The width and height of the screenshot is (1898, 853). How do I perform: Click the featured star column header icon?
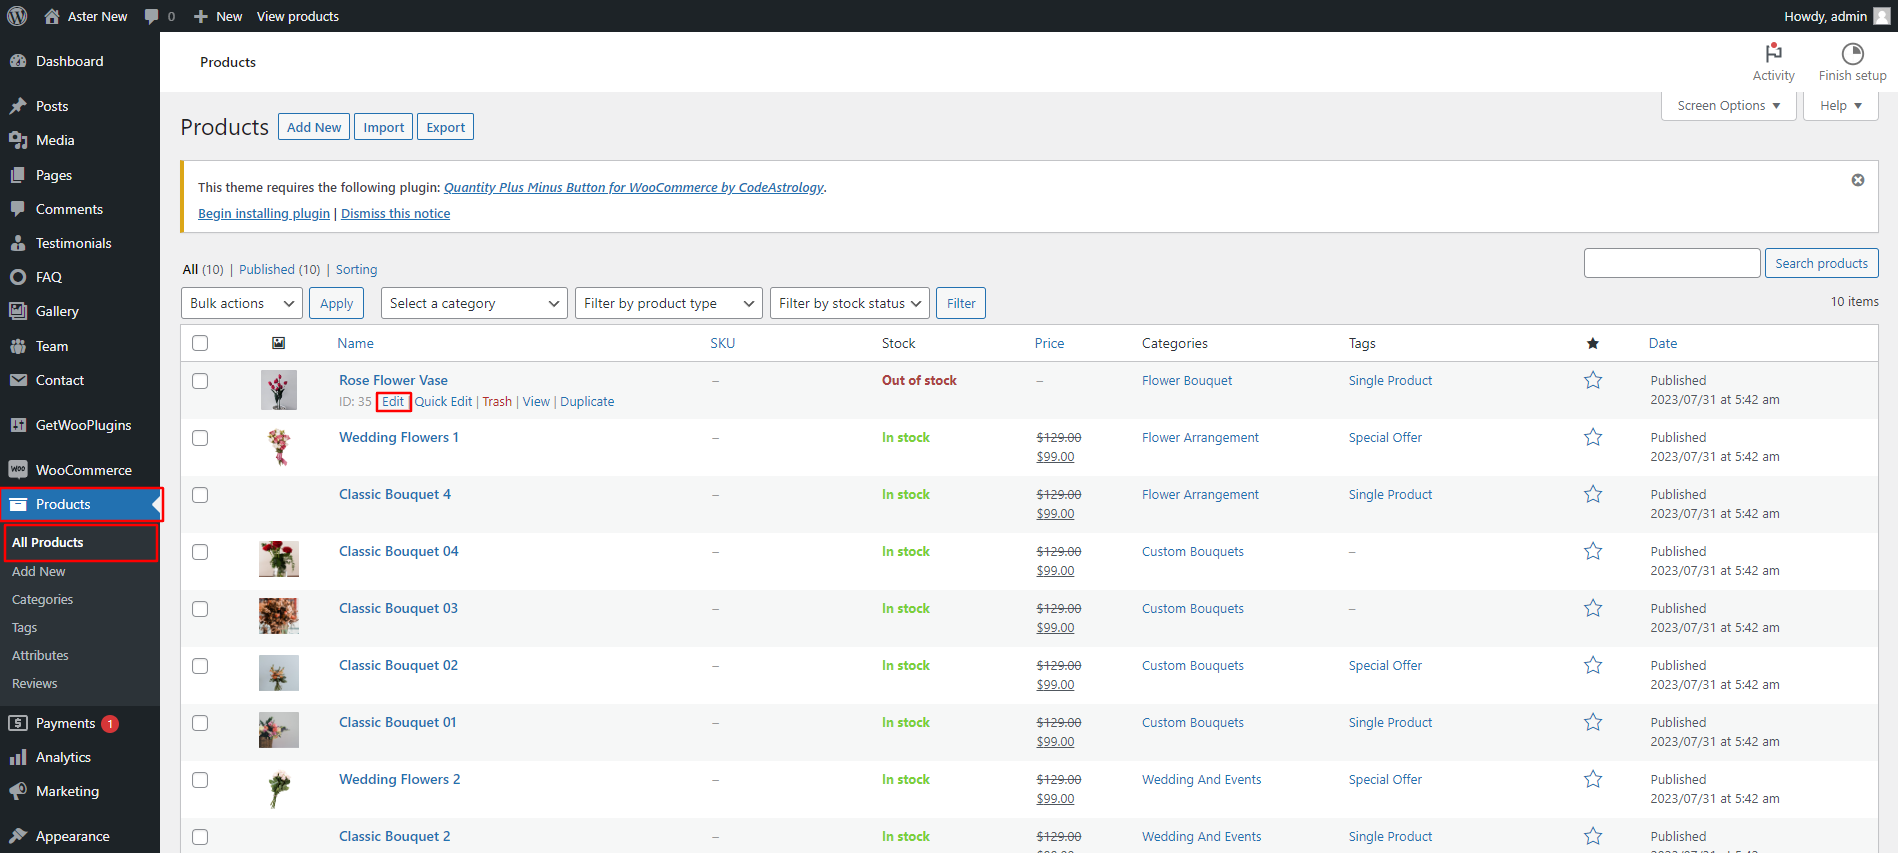click(1592, 343)
